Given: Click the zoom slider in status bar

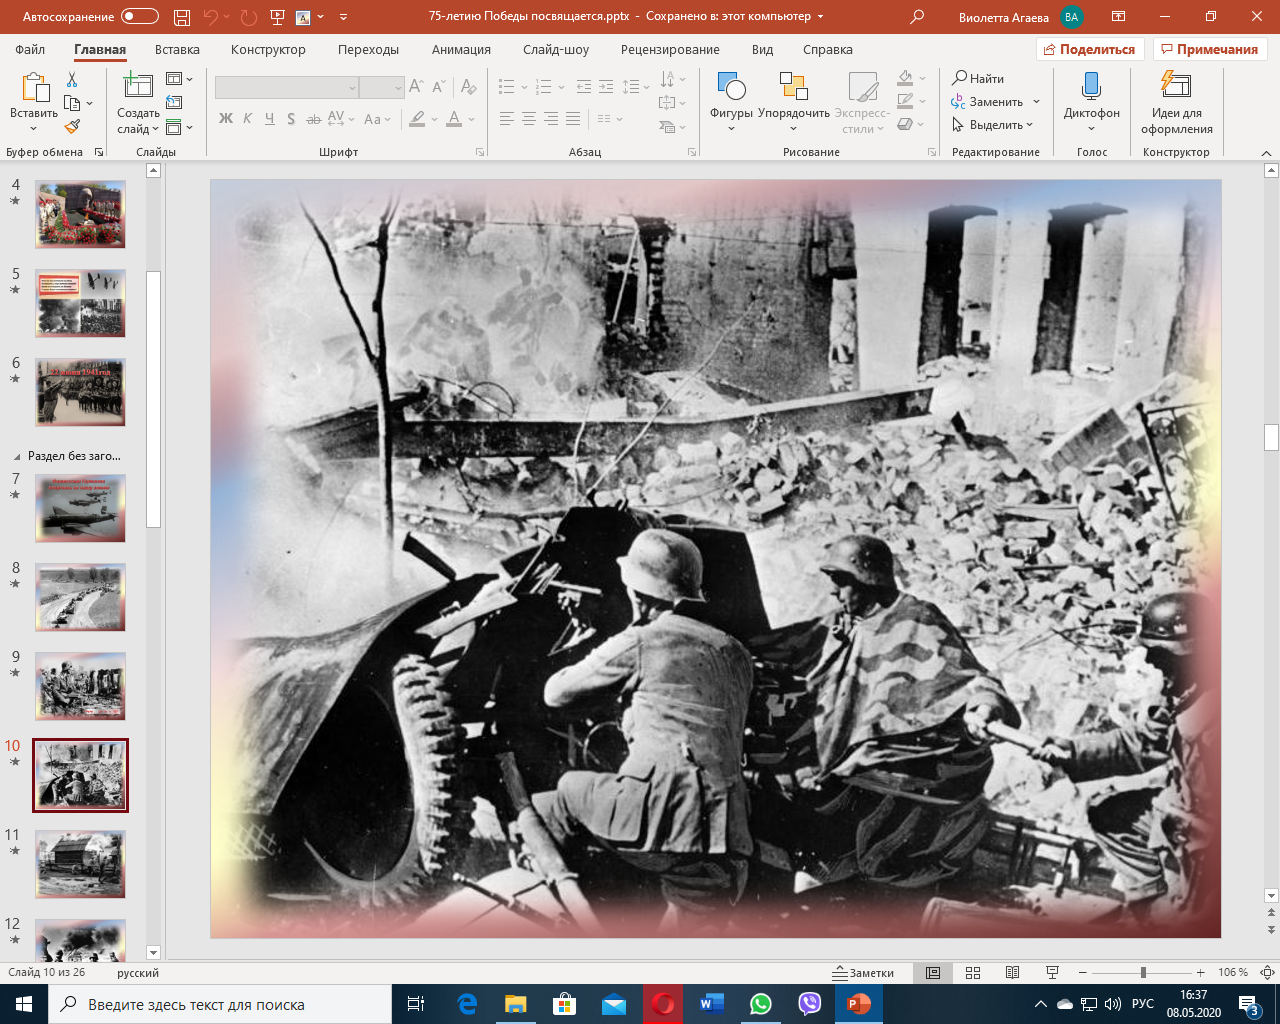Looking at the screenshot, I should click(1142, 973).
